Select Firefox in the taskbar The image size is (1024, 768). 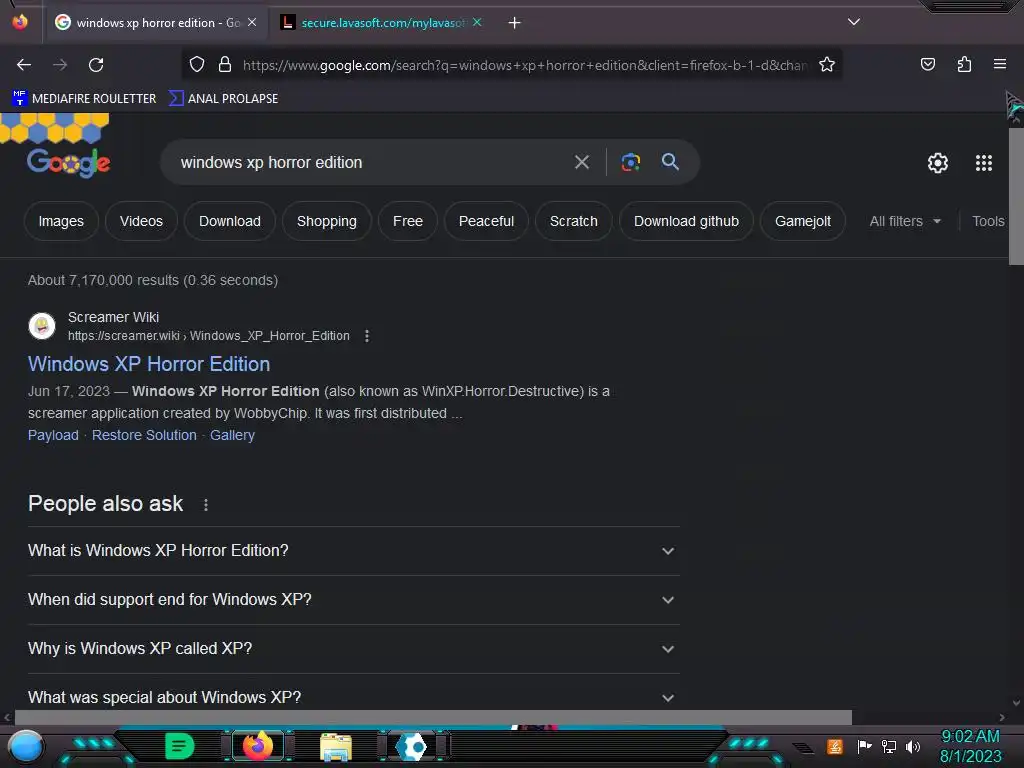pyautogui.click(x=258, y=746)
